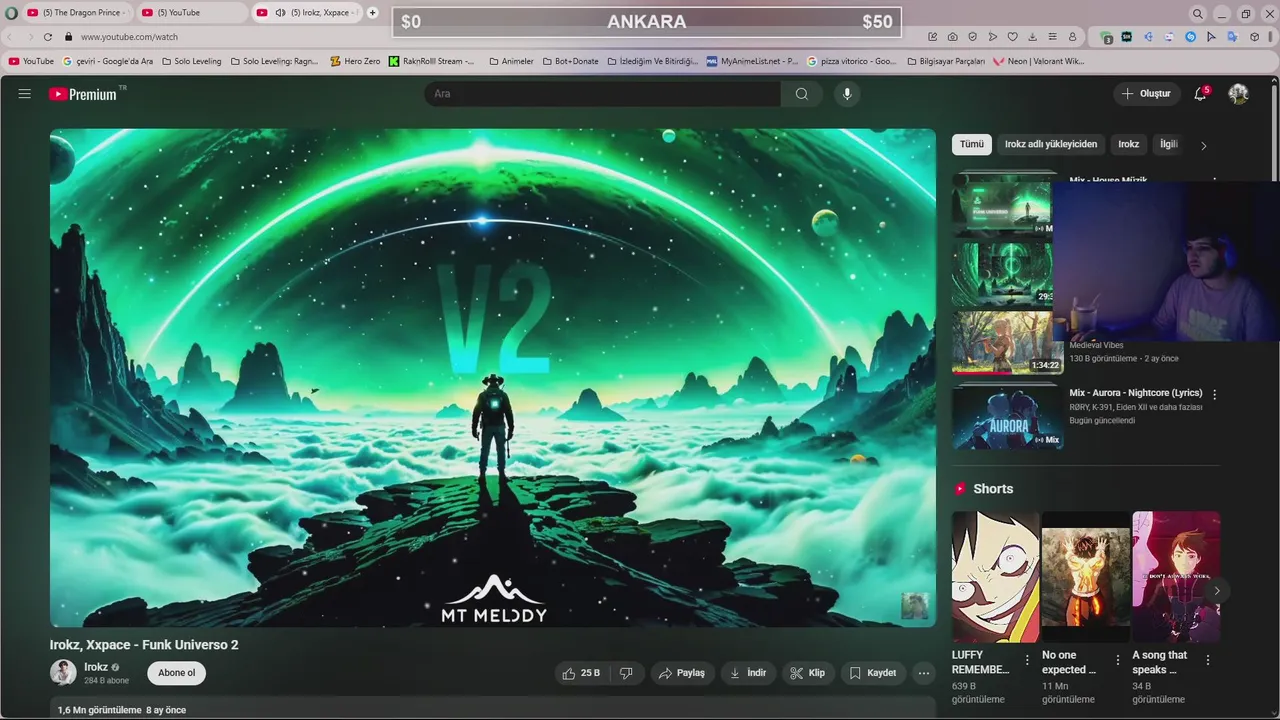1280x720 pixels.
Task: Open the Hero Zero bookmark
Action: pyautogui.click(x=355, y=61)
